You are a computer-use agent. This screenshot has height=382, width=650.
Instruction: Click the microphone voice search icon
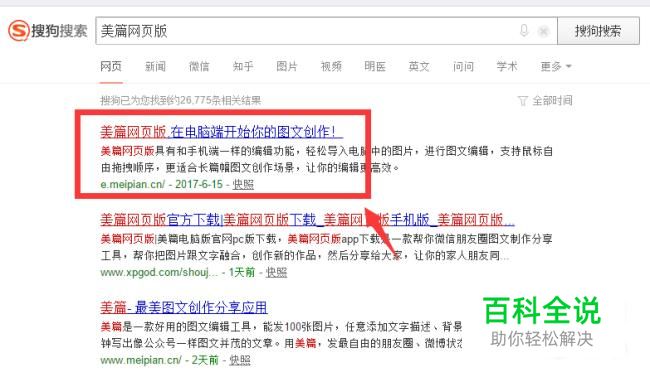click(x=524, y=31)
